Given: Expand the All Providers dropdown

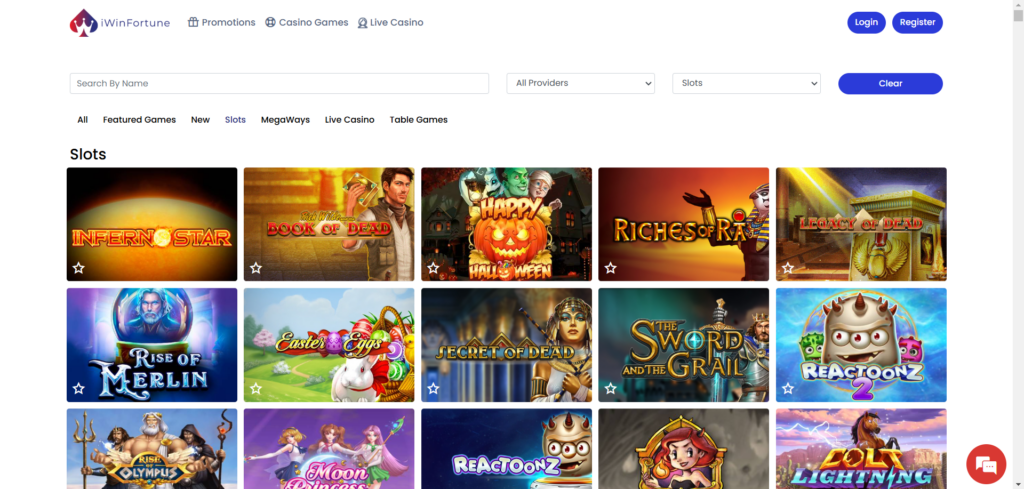Looking at the screenshot, I should click(x=580, y=84).
